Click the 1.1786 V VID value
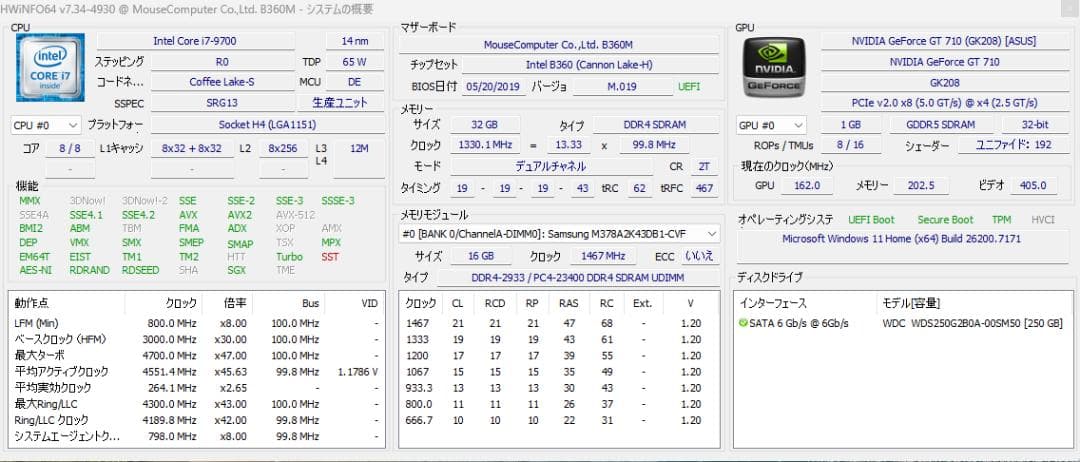 [357, 372]
